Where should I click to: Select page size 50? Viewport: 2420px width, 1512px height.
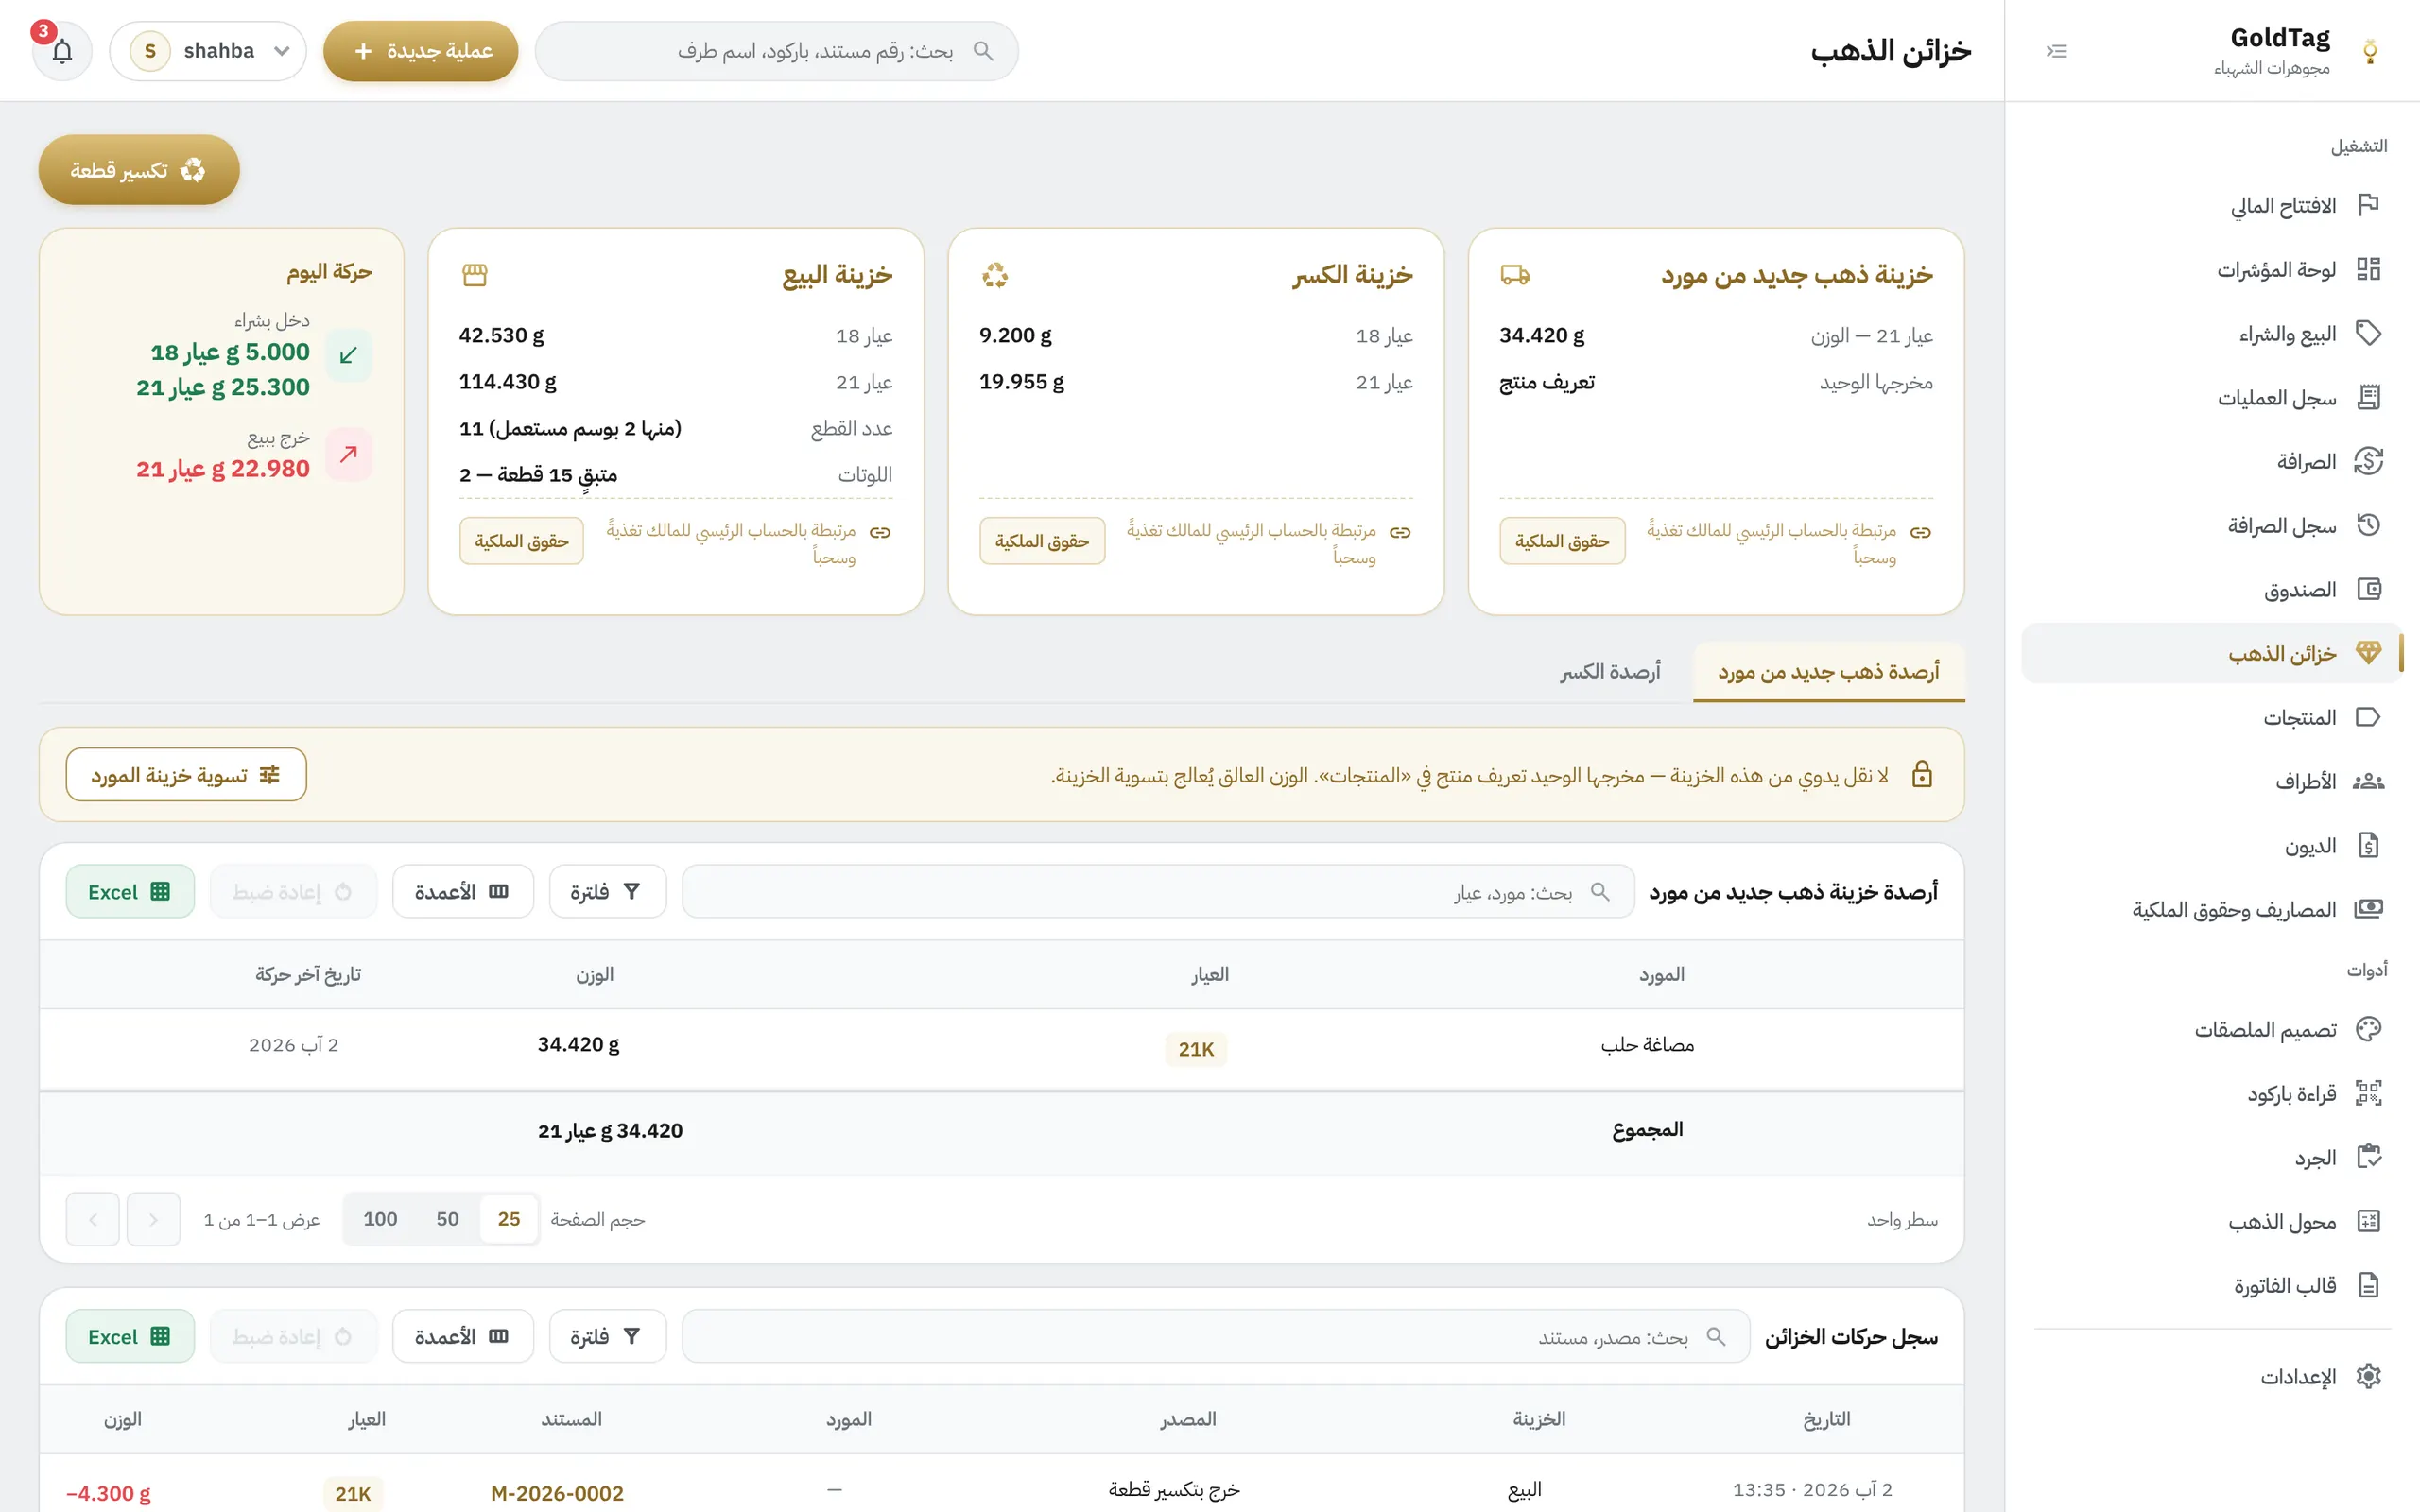447,1218
